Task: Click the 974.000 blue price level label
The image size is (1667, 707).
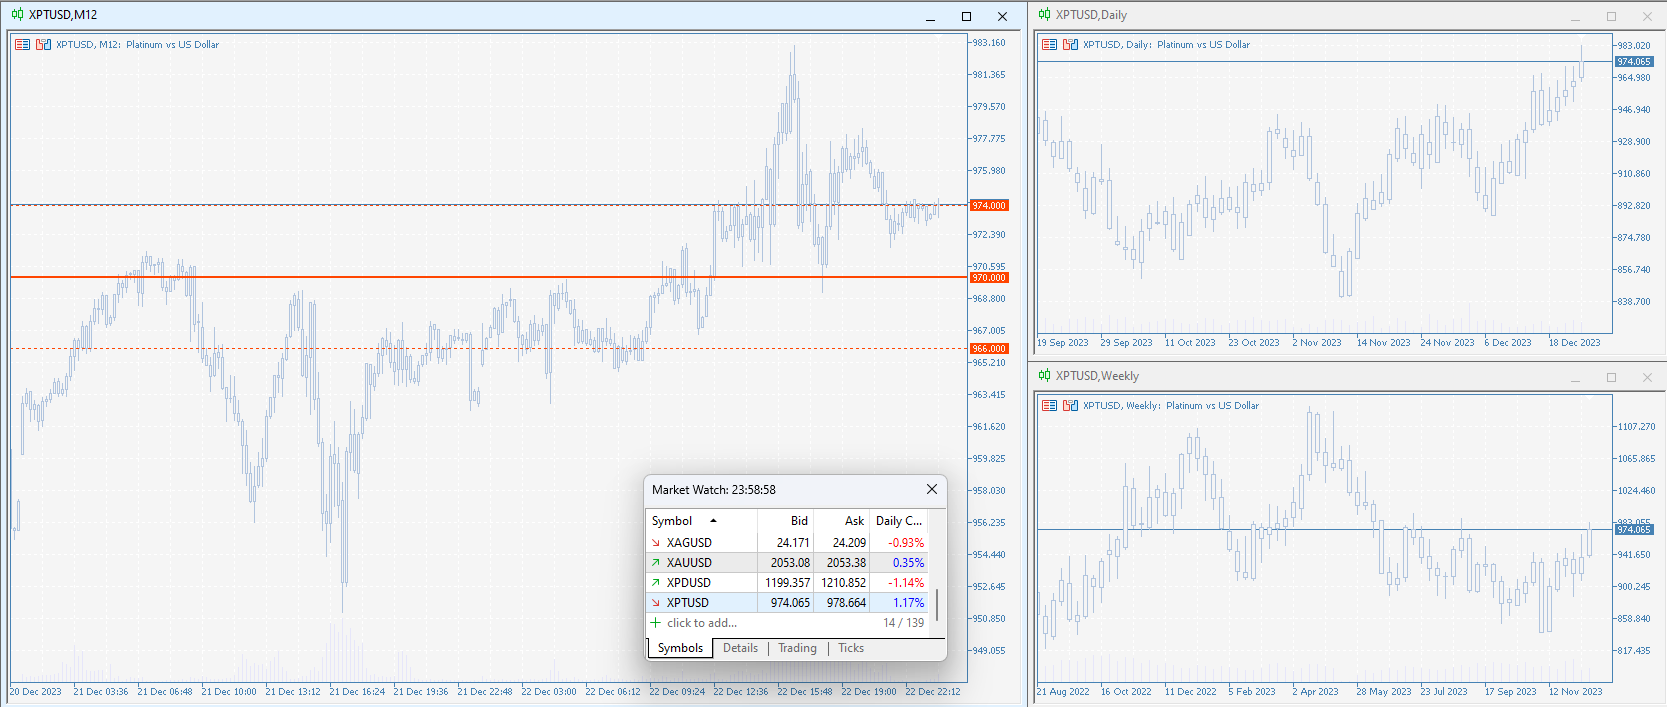Action: click(x=989, y=206)
